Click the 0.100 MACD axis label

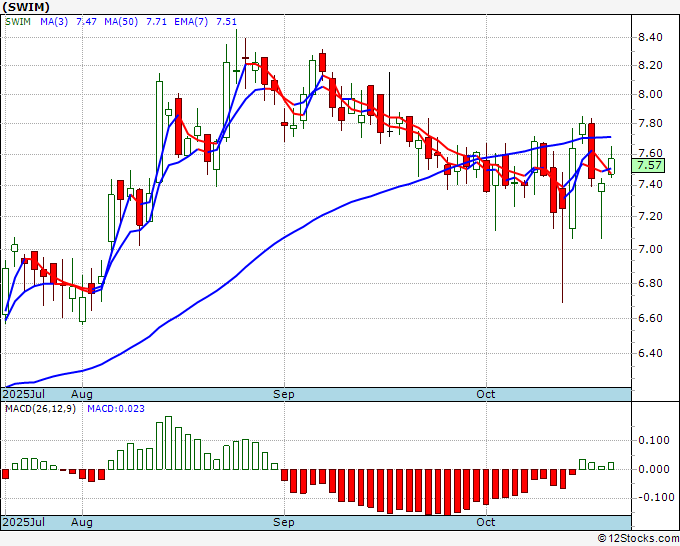point(654,441)
